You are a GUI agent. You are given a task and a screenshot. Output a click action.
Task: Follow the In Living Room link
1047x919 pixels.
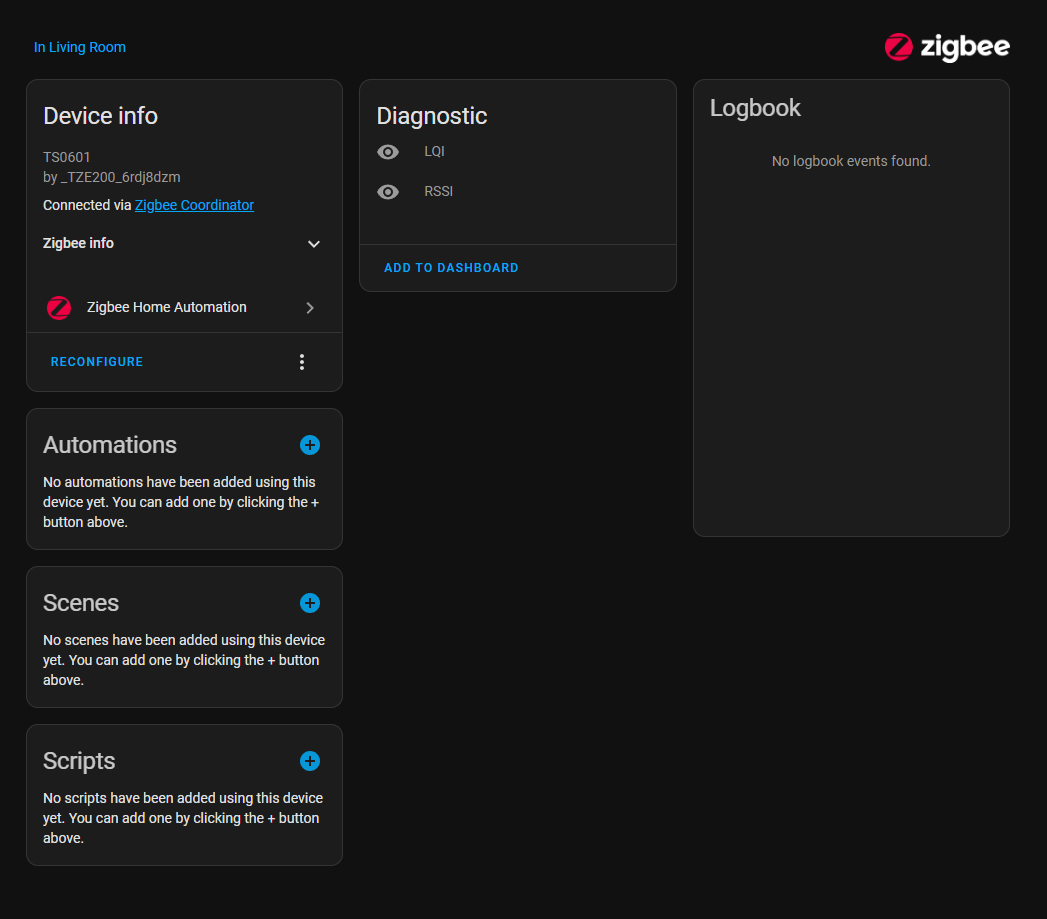[x=80, y=47]
